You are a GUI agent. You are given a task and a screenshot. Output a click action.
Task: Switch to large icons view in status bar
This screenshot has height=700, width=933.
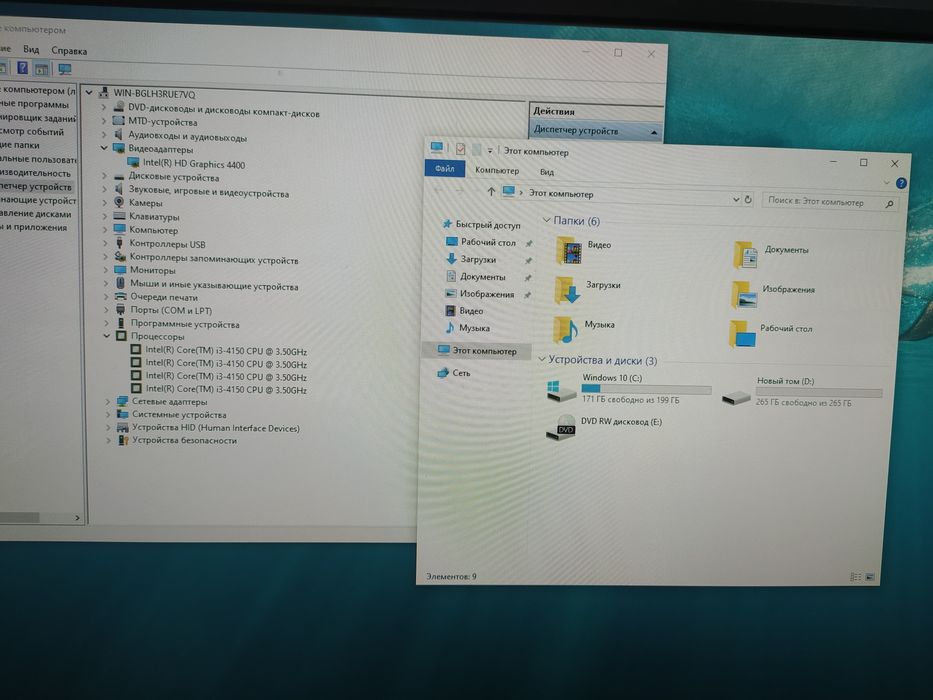870,577
